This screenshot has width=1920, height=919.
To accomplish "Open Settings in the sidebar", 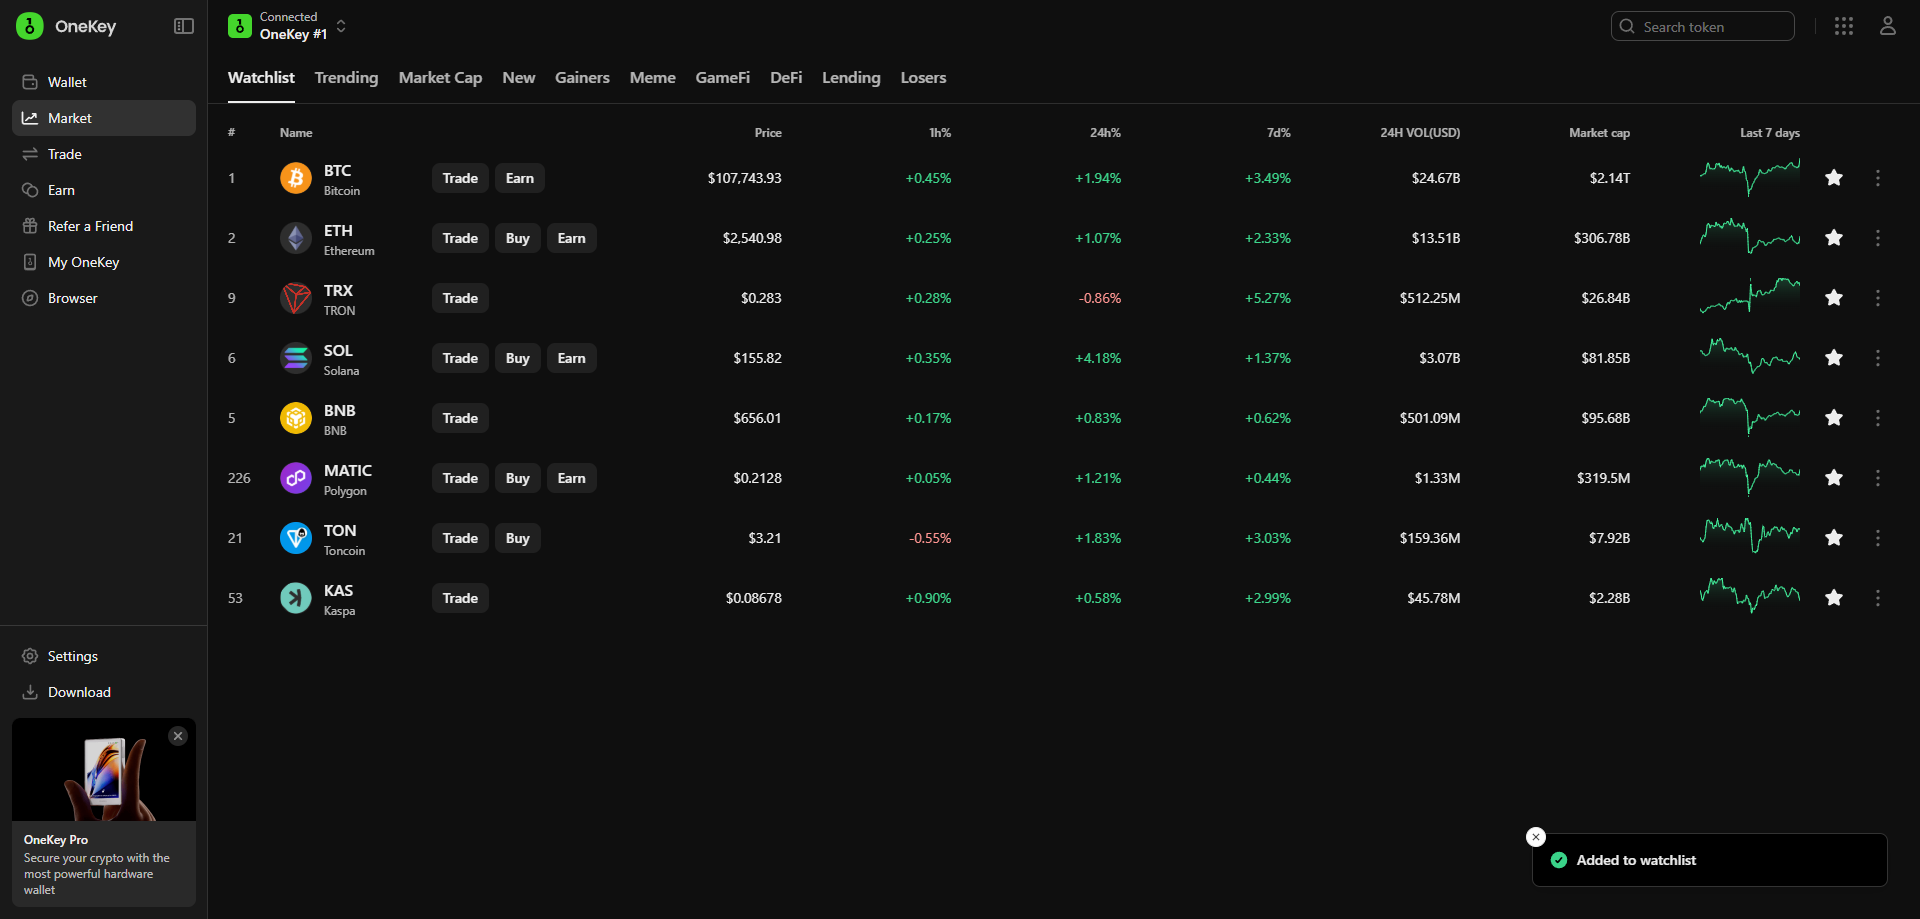I will pos(104,656).
